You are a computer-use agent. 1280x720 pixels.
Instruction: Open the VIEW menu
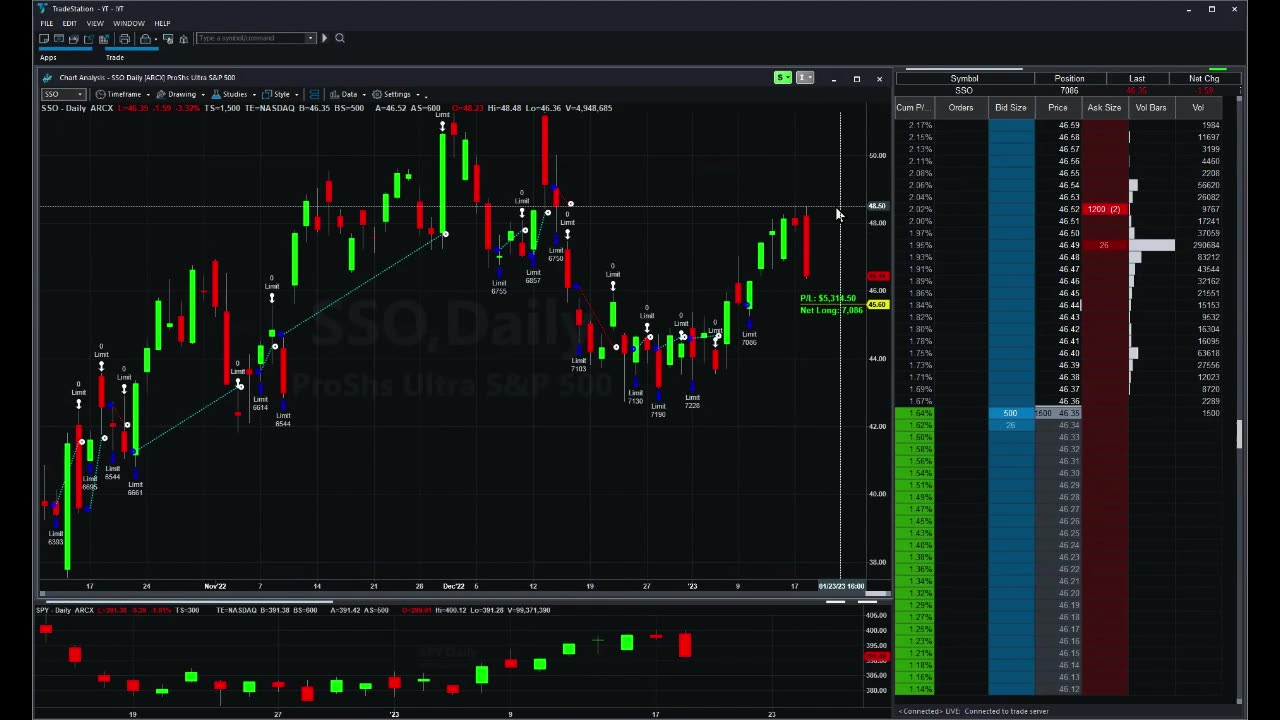point(95,23)
